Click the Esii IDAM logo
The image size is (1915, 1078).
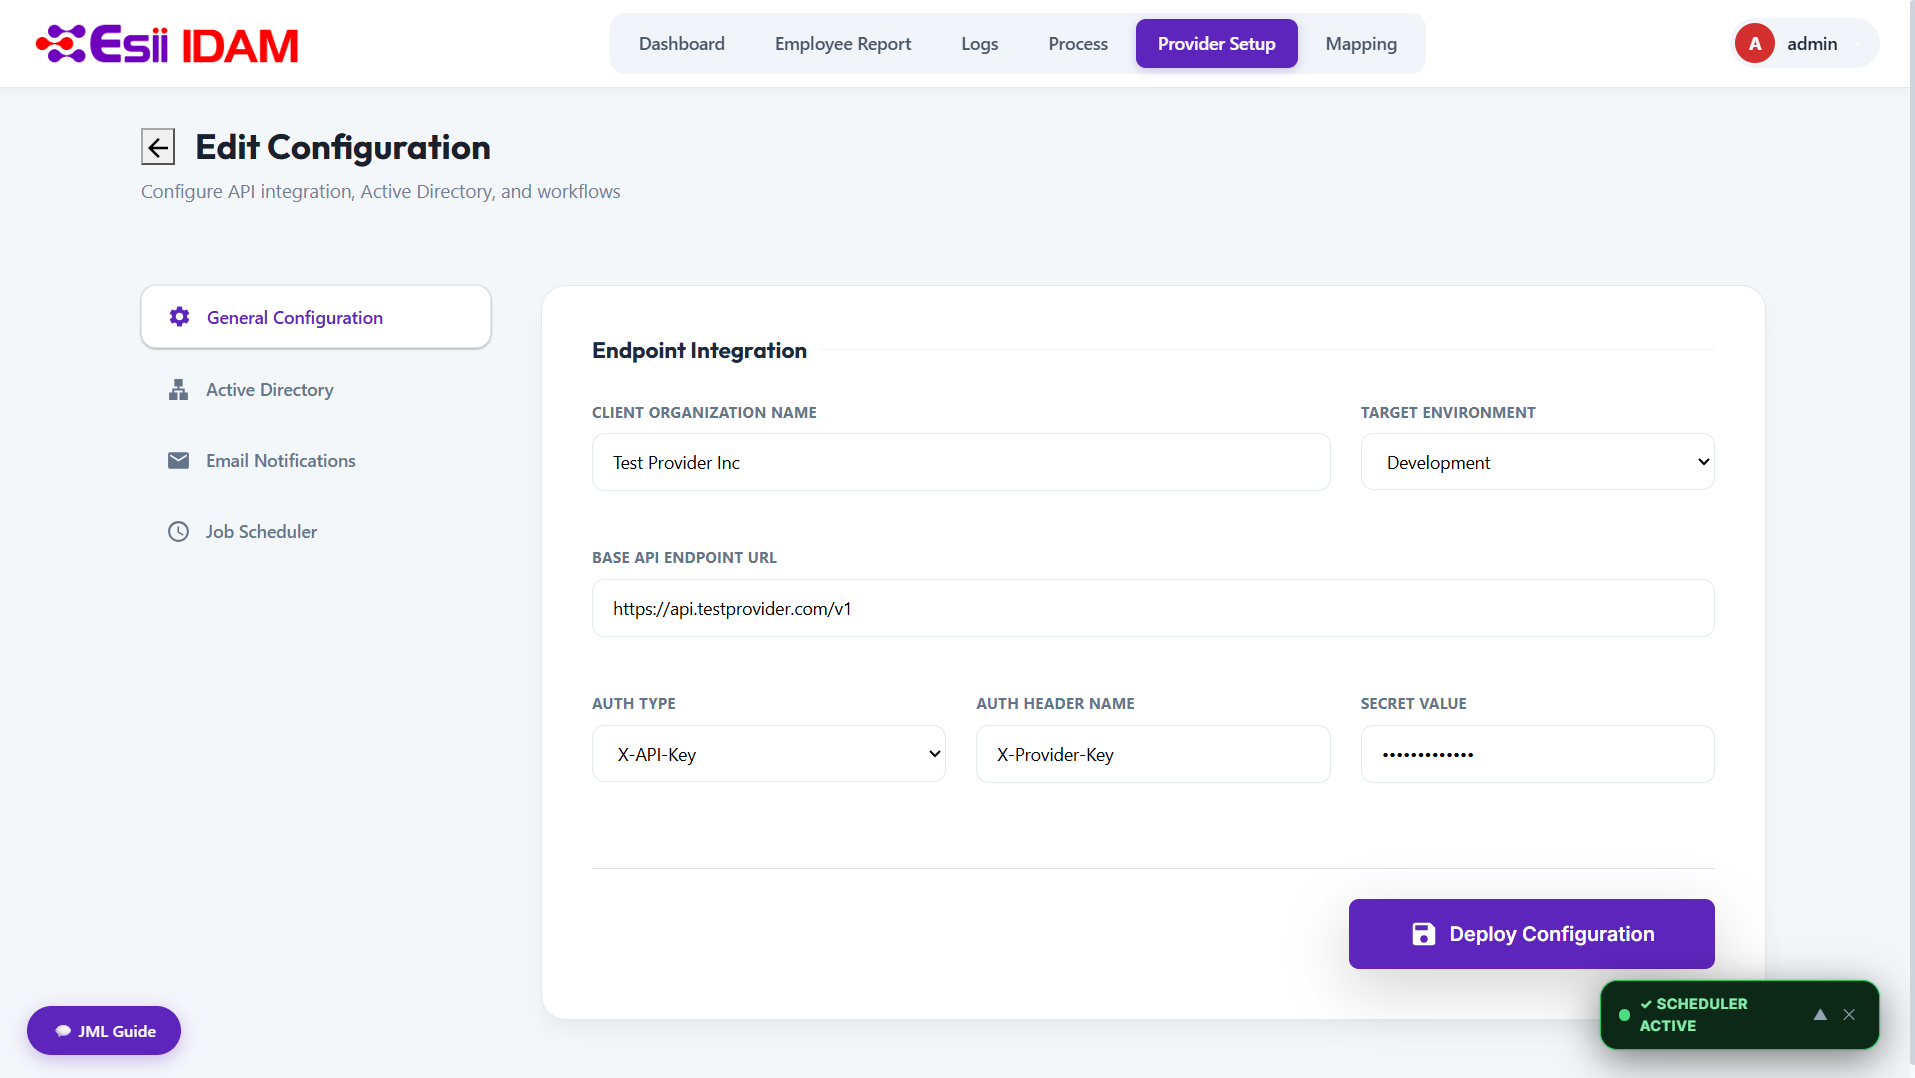click(167, 44)
